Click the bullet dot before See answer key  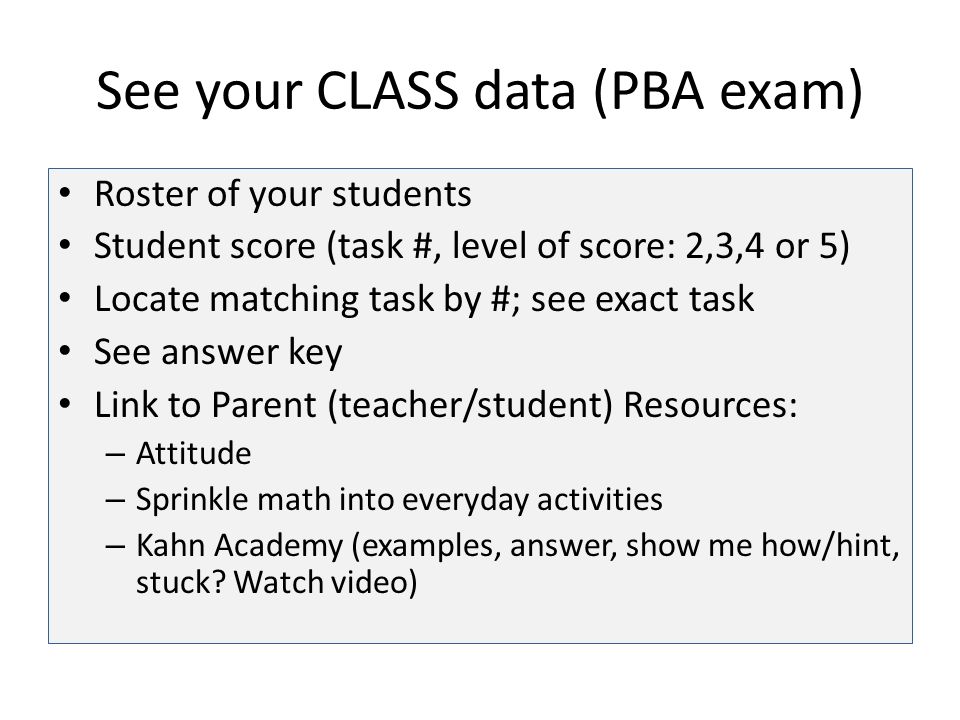pos(65,352)
